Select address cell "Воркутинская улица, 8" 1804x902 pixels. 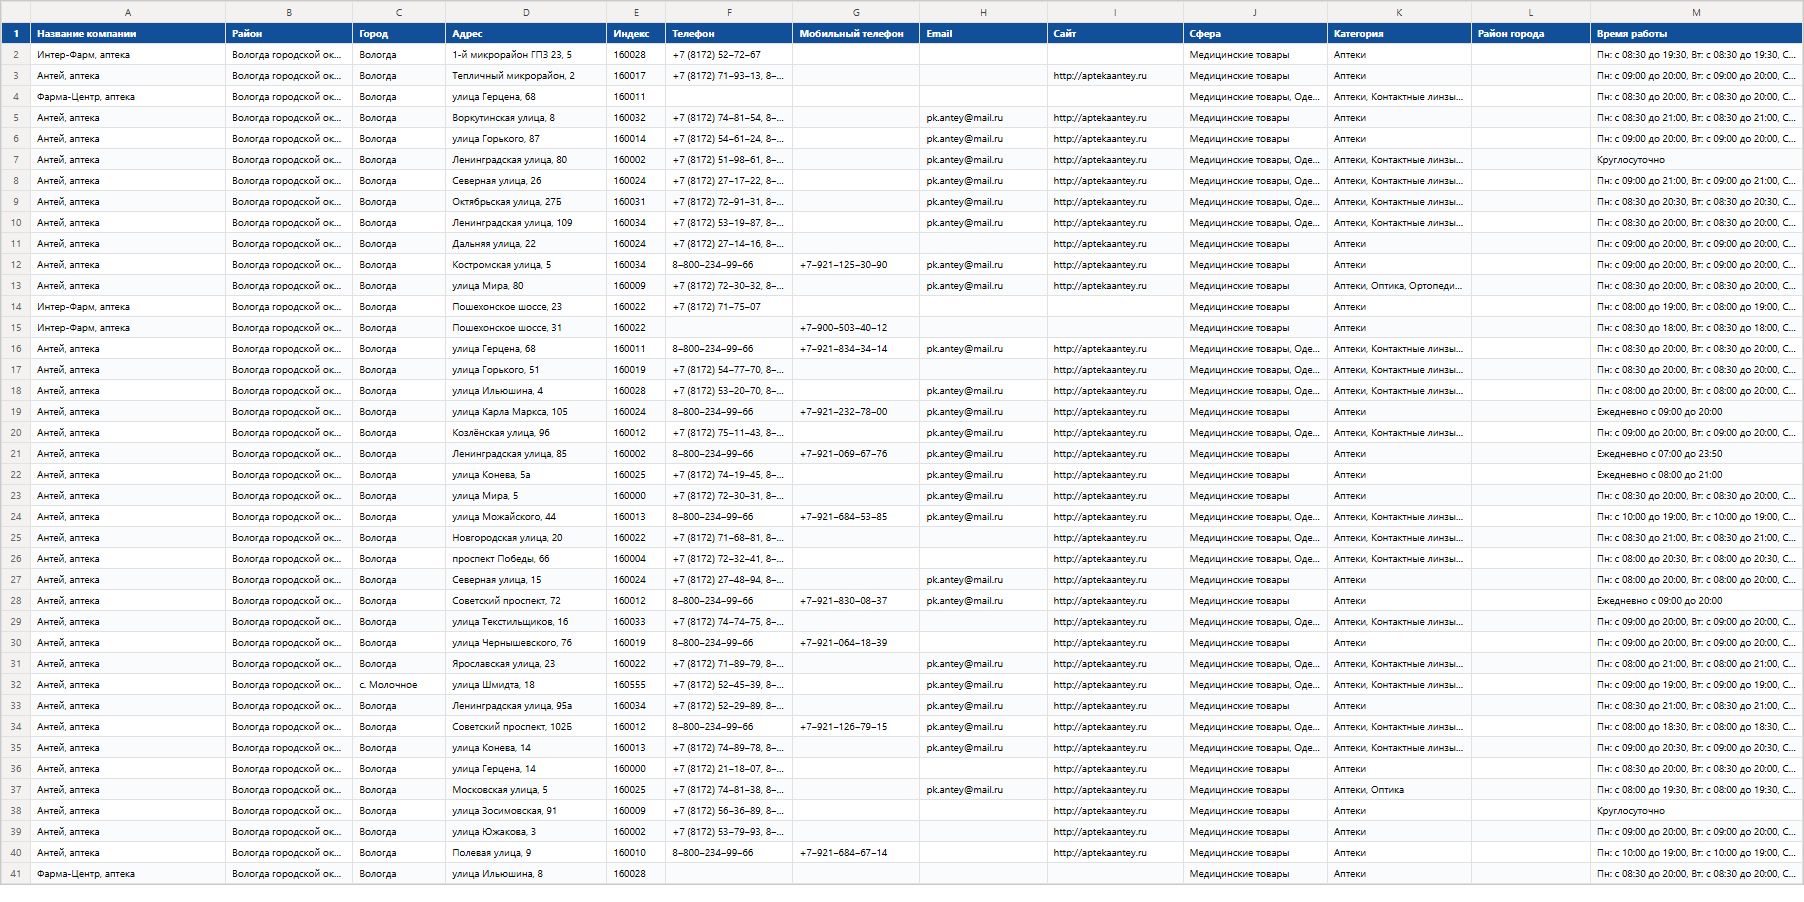pyautogui.click(x=526, y=118)
